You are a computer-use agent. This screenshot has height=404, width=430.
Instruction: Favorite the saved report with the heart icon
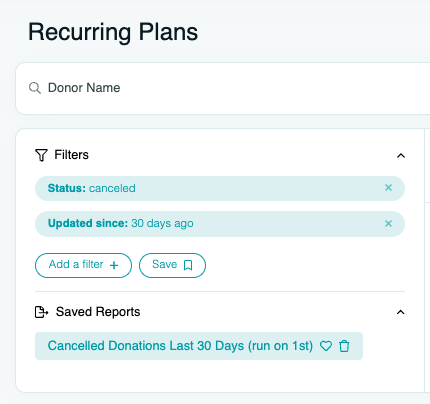click(x=326, y=346)
